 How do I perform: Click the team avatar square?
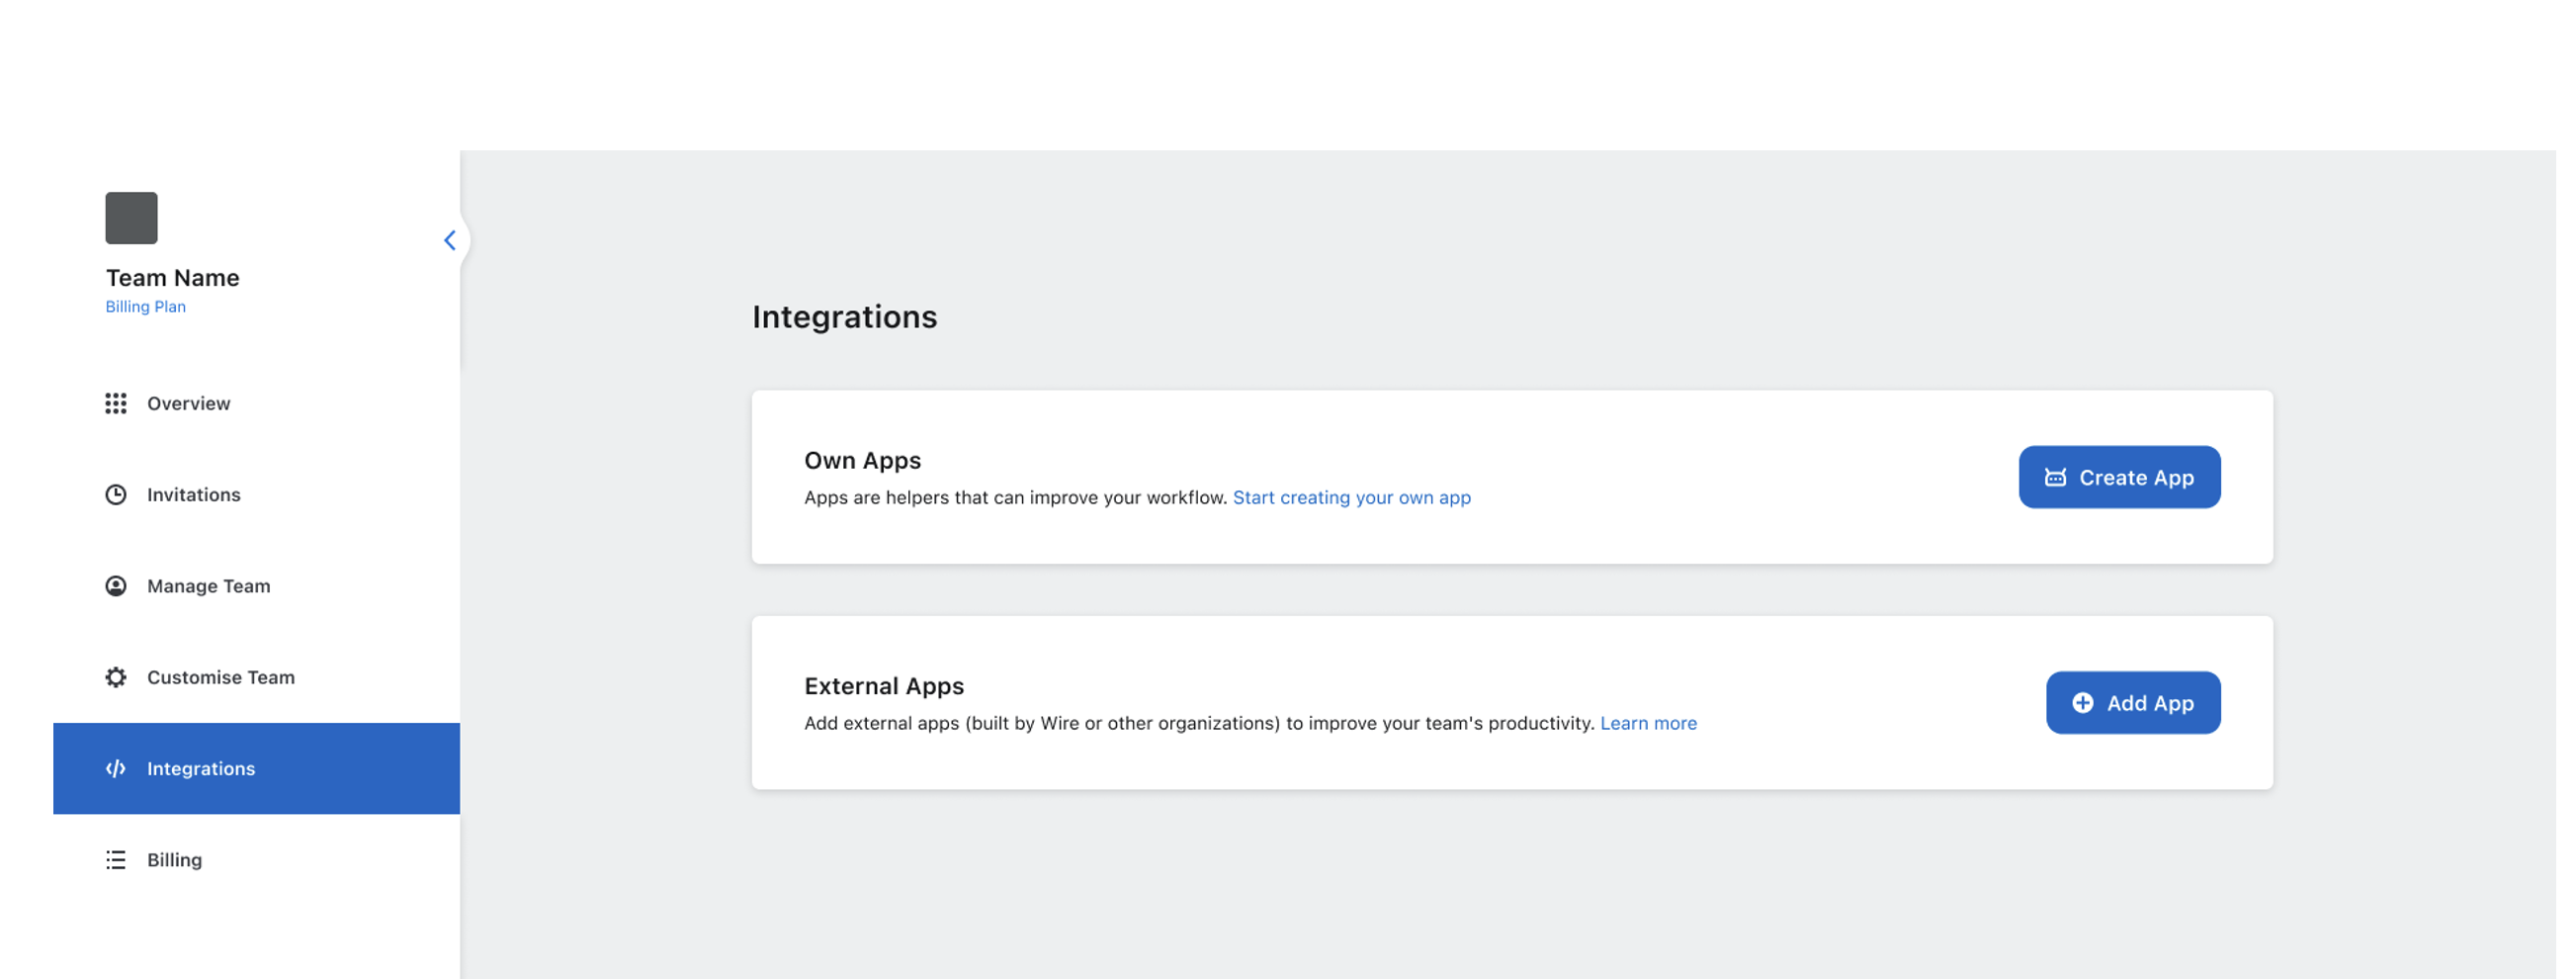coord(131,217)
